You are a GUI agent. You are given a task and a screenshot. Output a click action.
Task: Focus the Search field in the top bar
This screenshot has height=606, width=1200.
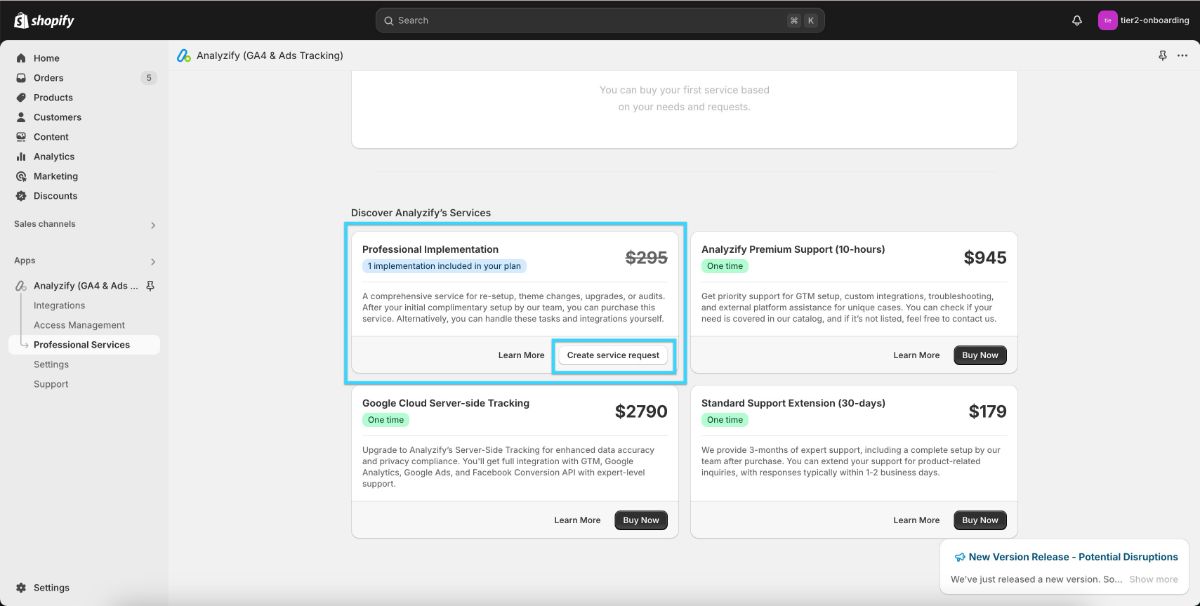(600, 20)
